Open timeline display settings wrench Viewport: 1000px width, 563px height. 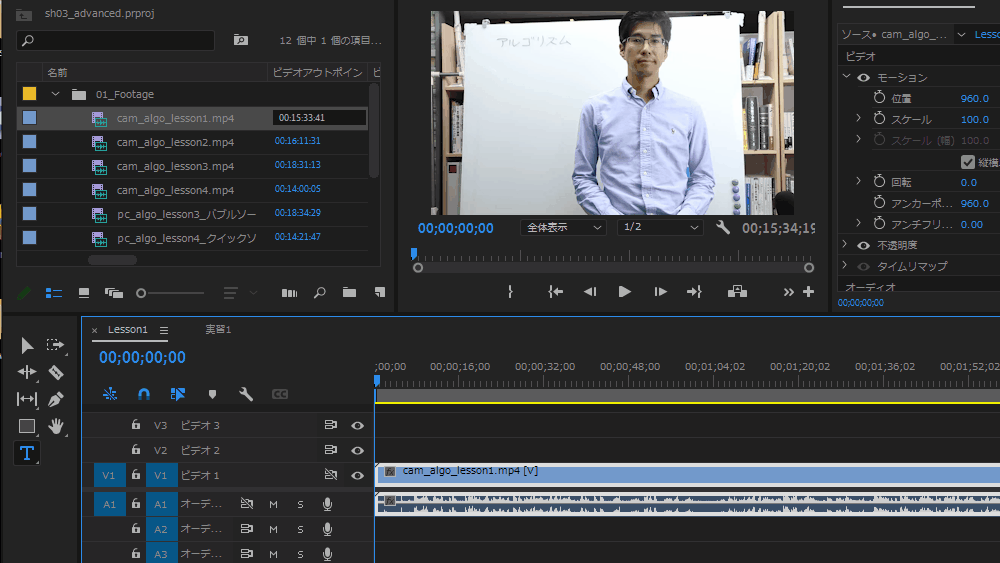click(x=246, y=394)
